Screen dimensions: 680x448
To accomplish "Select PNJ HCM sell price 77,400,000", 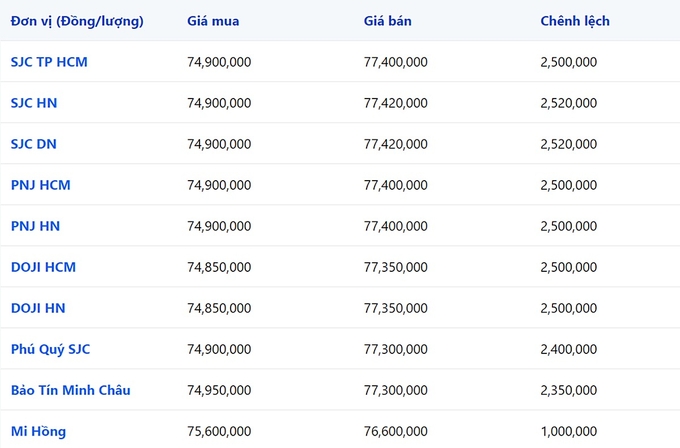I will tap(396, 185).
